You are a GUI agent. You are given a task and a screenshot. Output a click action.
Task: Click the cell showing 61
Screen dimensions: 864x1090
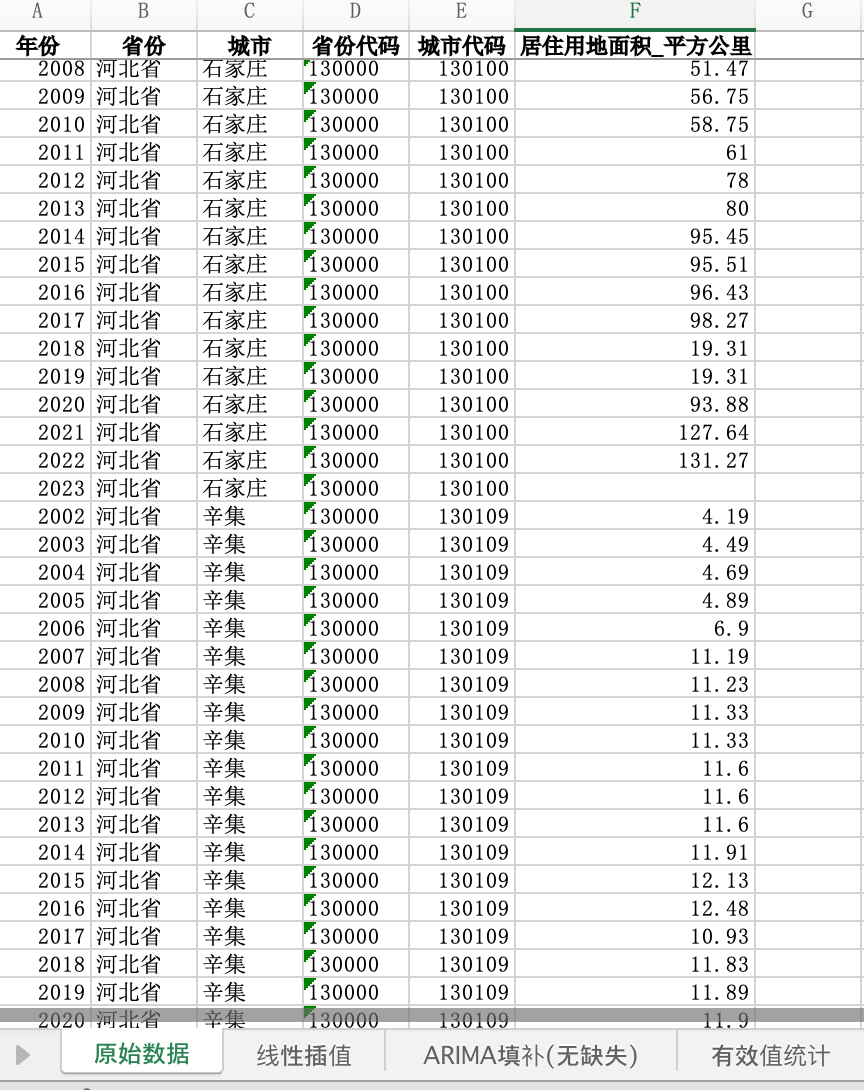(635, 152)
